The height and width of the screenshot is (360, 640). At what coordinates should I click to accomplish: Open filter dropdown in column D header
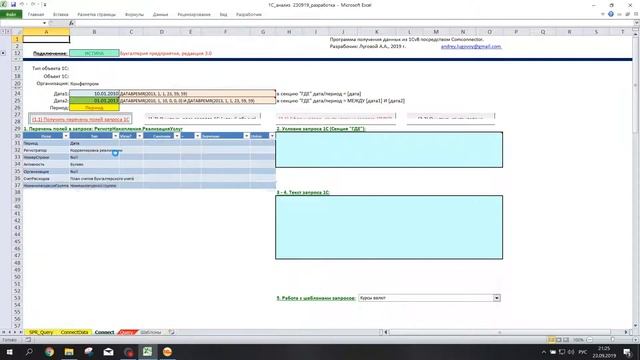click(177, 136)
